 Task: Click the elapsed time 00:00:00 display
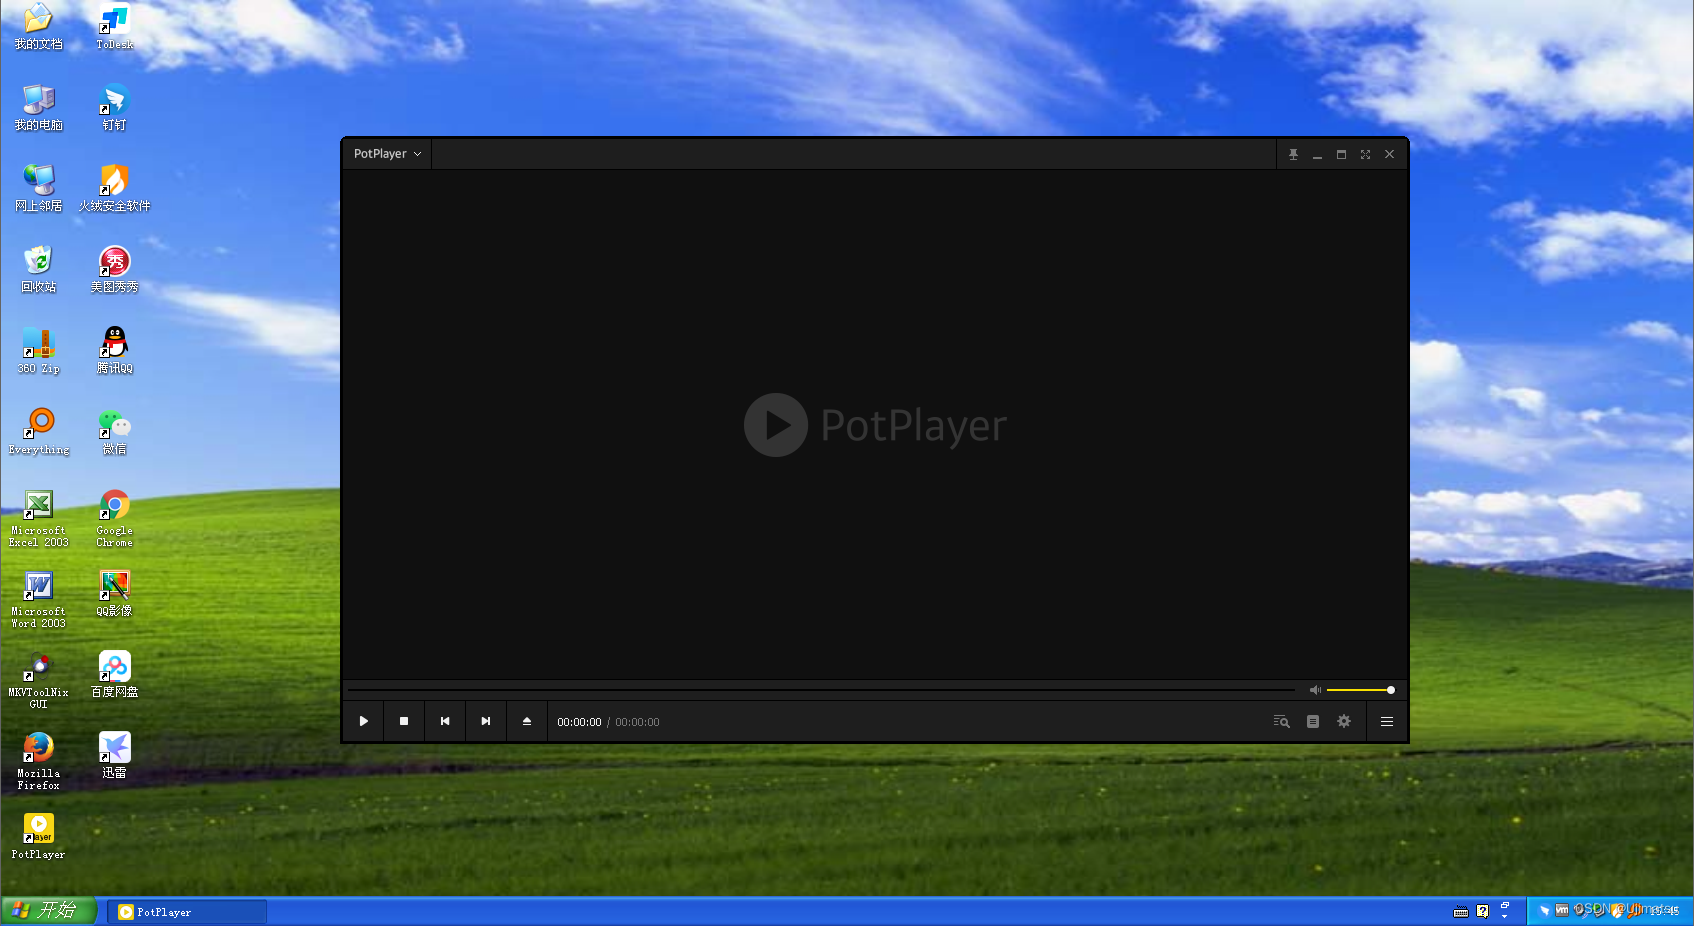pos(579,722)
